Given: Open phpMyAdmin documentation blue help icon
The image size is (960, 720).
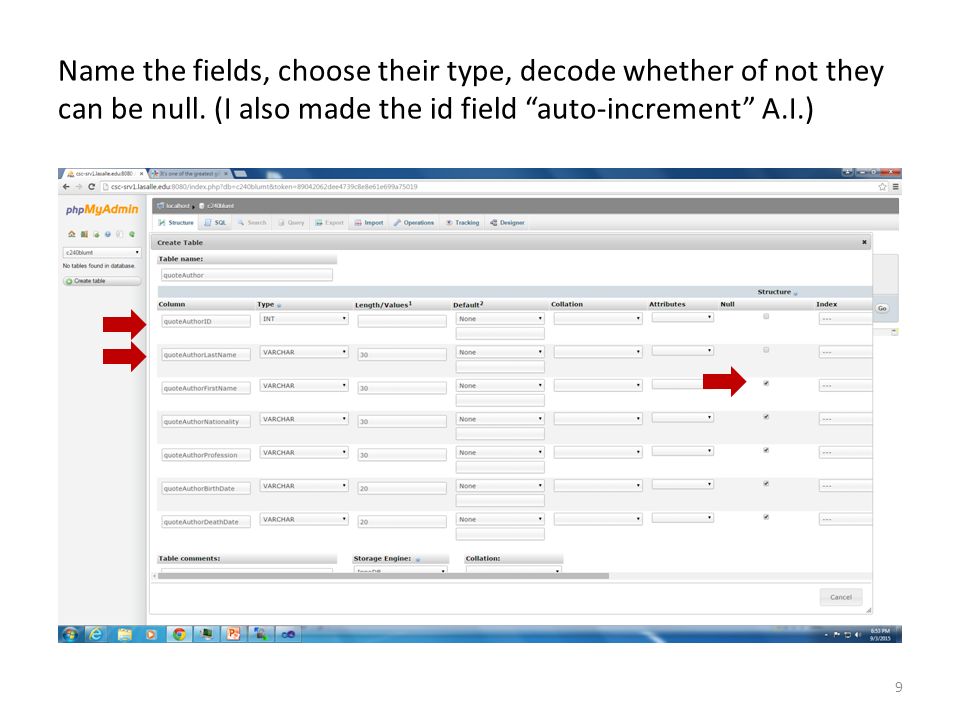Looking at the screenshot, I should tap(108, 234).
